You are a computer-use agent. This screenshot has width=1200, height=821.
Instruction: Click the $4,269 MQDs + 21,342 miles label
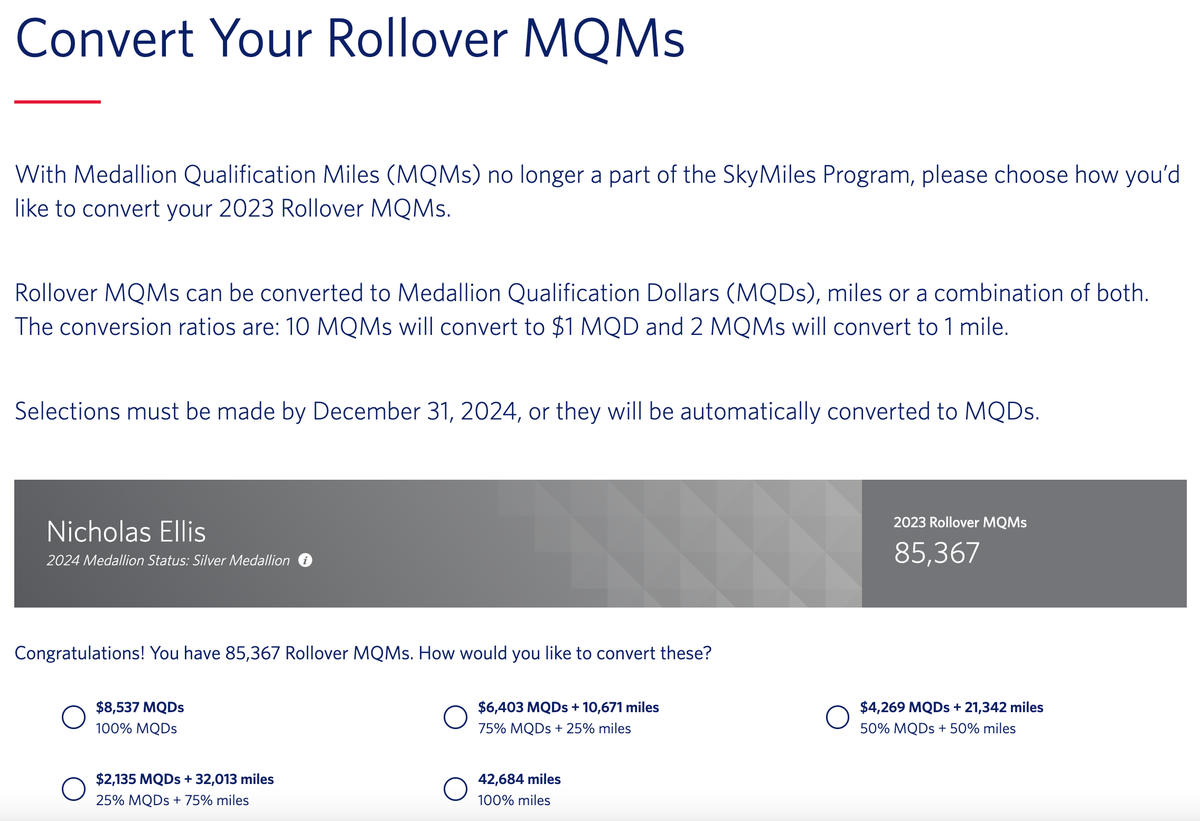pos(951,706)
